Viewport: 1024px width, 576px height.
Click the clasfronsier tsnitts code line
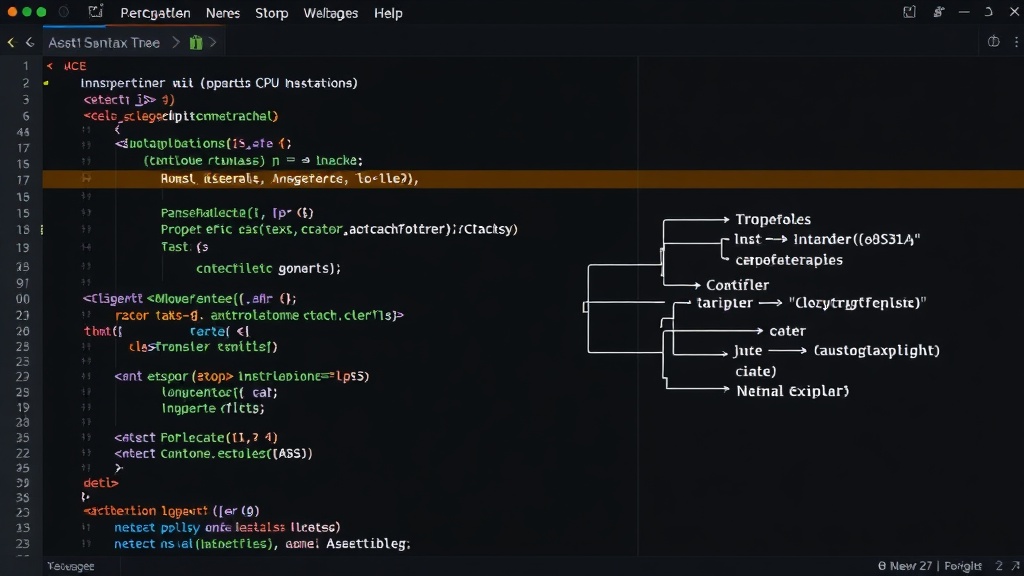point(203,347)
